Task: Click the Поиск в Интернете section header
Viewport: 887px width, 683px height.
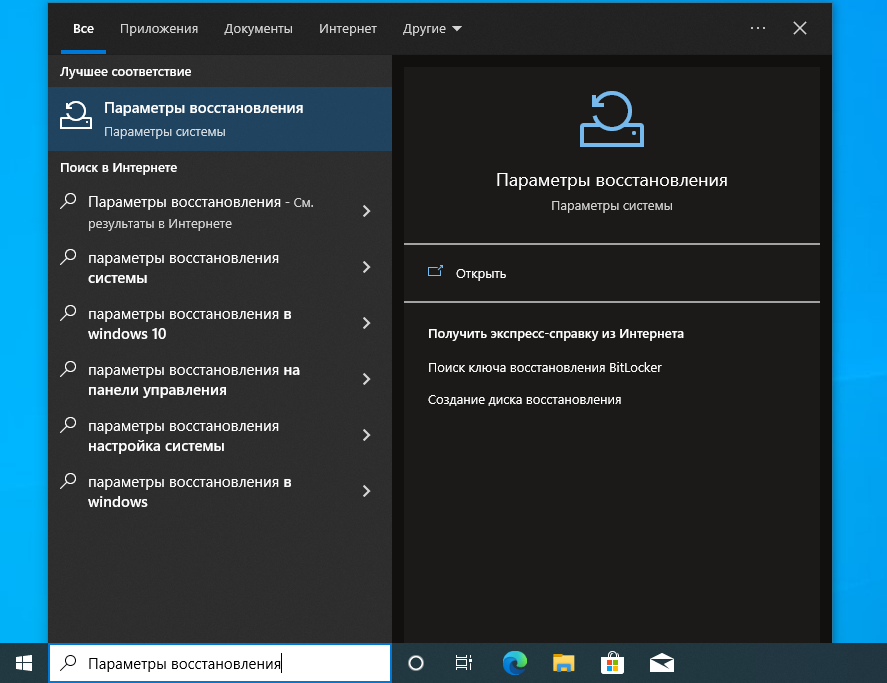Action: [x=118, y=167]
